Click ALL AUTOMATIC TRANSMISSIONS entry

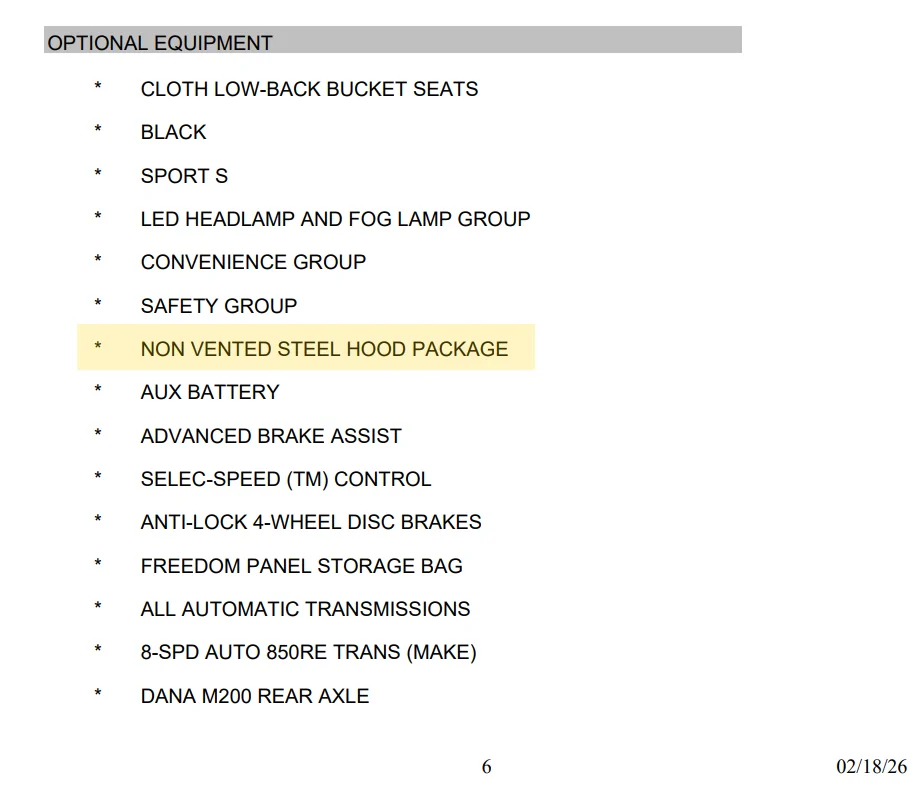click(305, 609)
